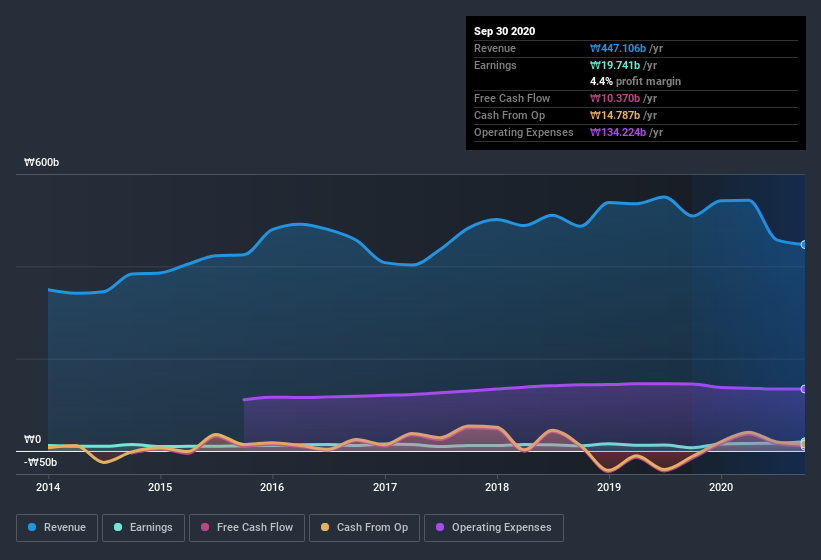Hide the Free Cash Flow series
This screenshot has width=821, height=560.
coord(249,527)
